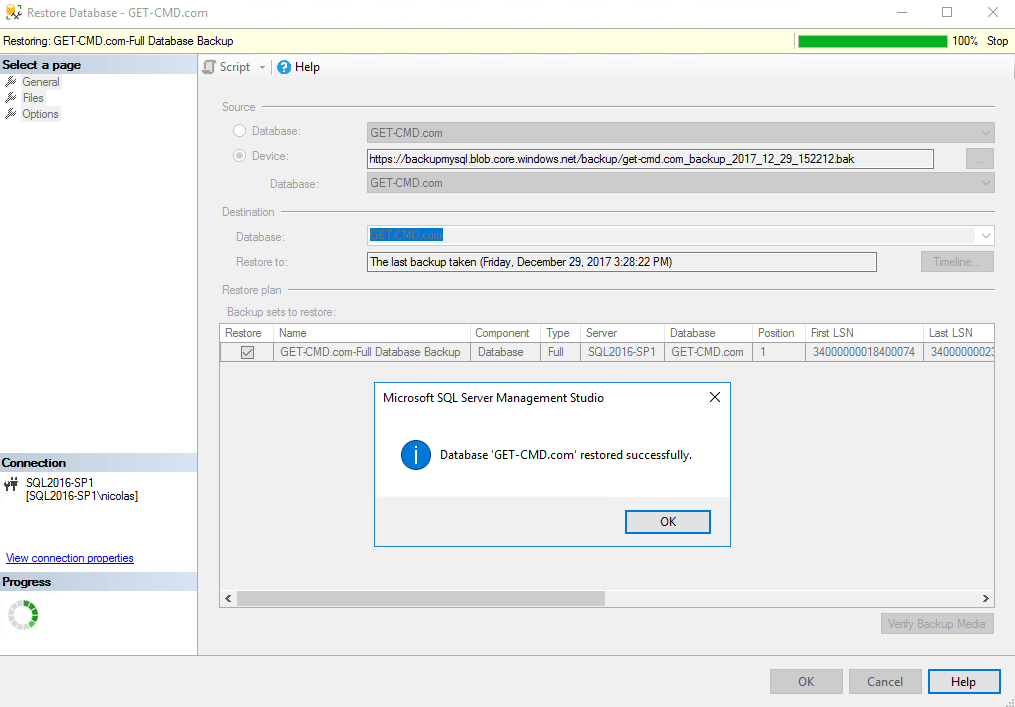This screenshot has height=707, width=1015.
Task: Open the Options page
Action: click(x=40, y=114)
